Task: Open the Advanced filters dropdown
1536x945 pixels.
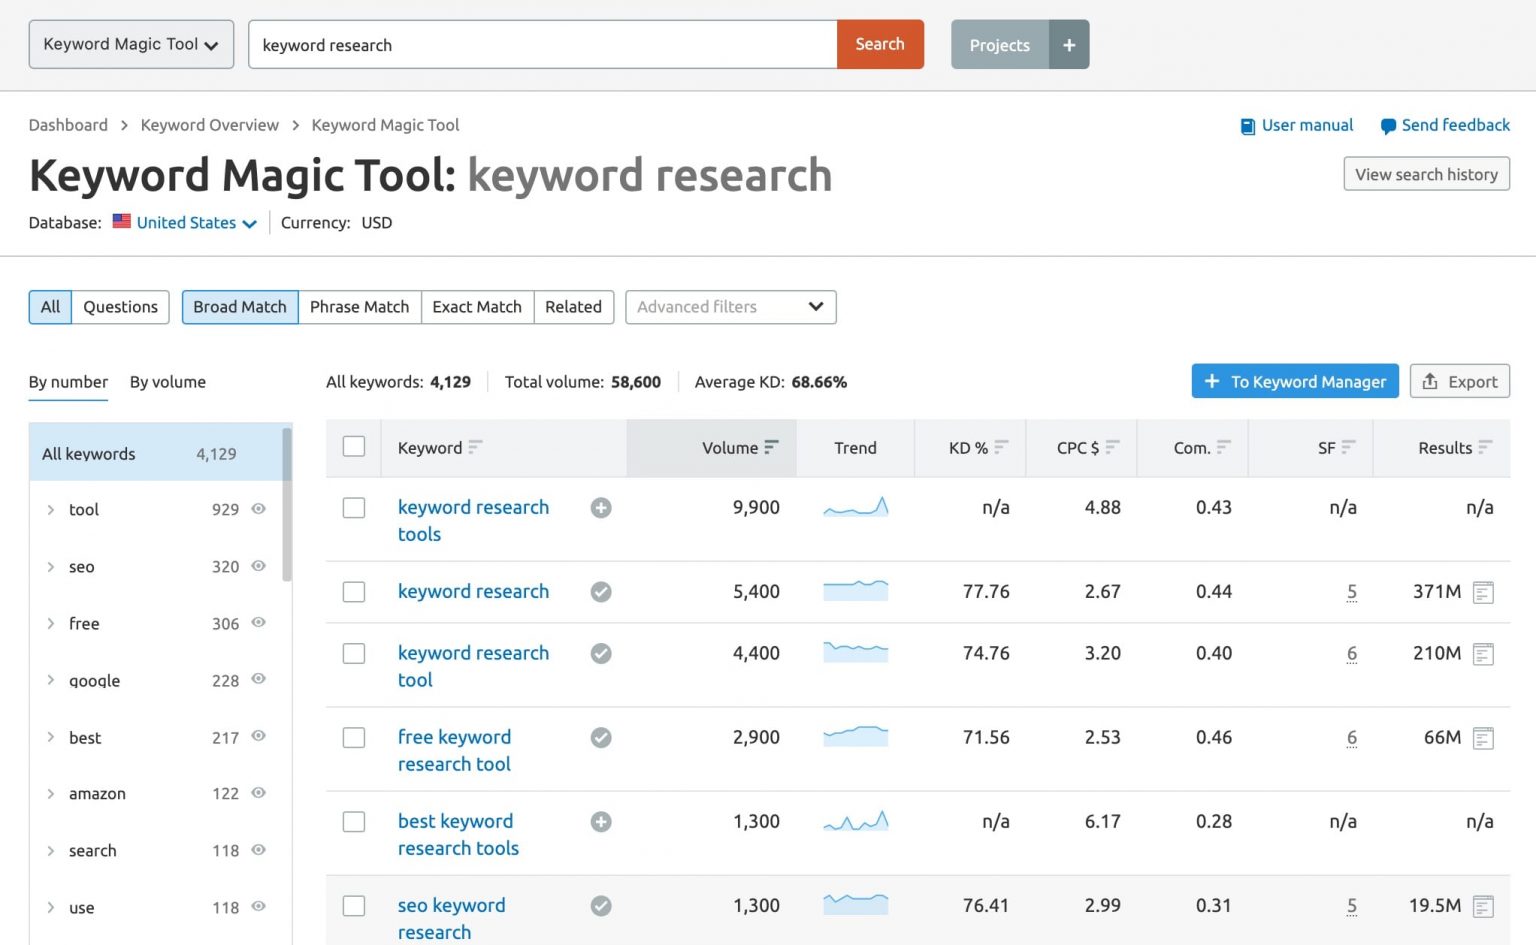Action: tap(730, 306)
